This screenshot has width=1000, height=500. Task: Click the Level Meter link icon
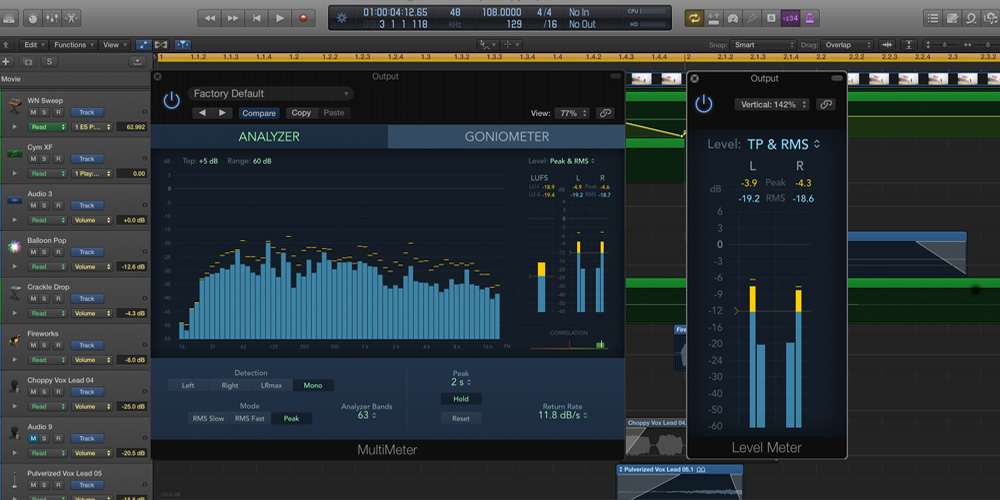pos(826,105)
